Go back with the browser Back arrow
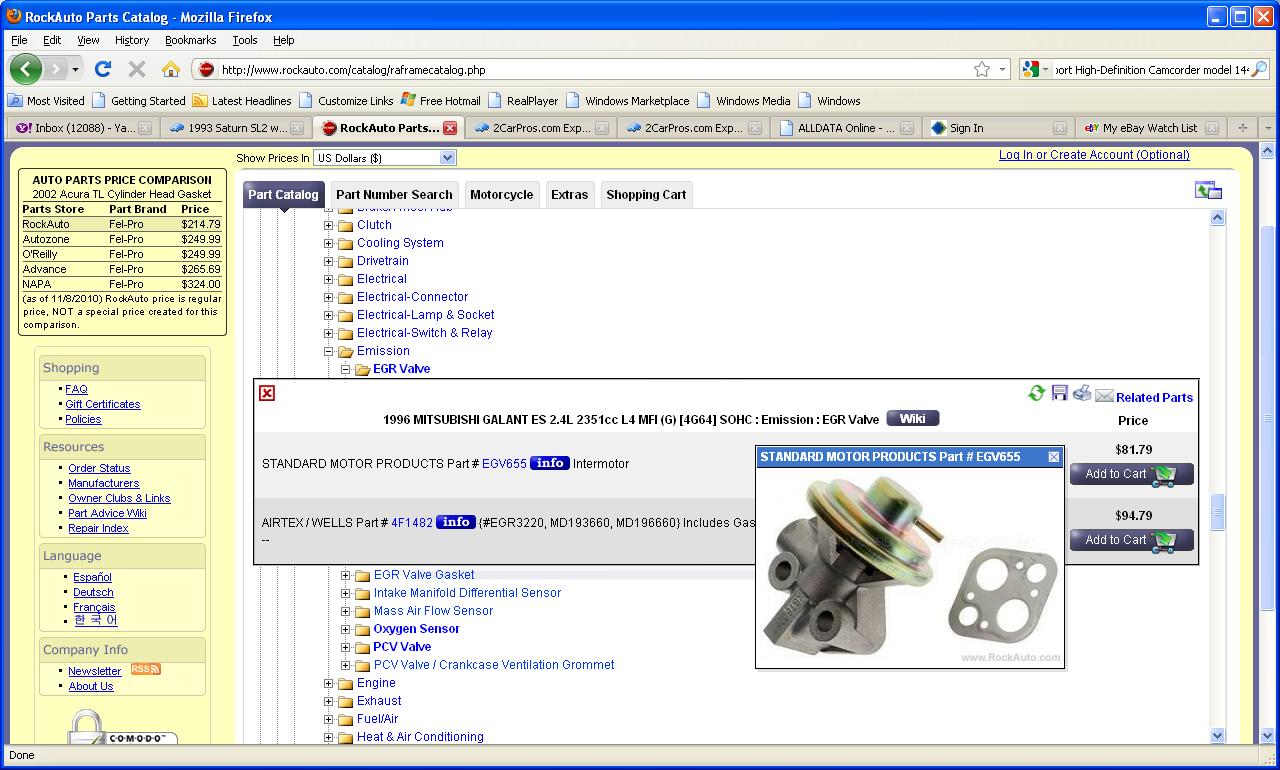This screenshot has width=1280, height=770. pos(26,69)
